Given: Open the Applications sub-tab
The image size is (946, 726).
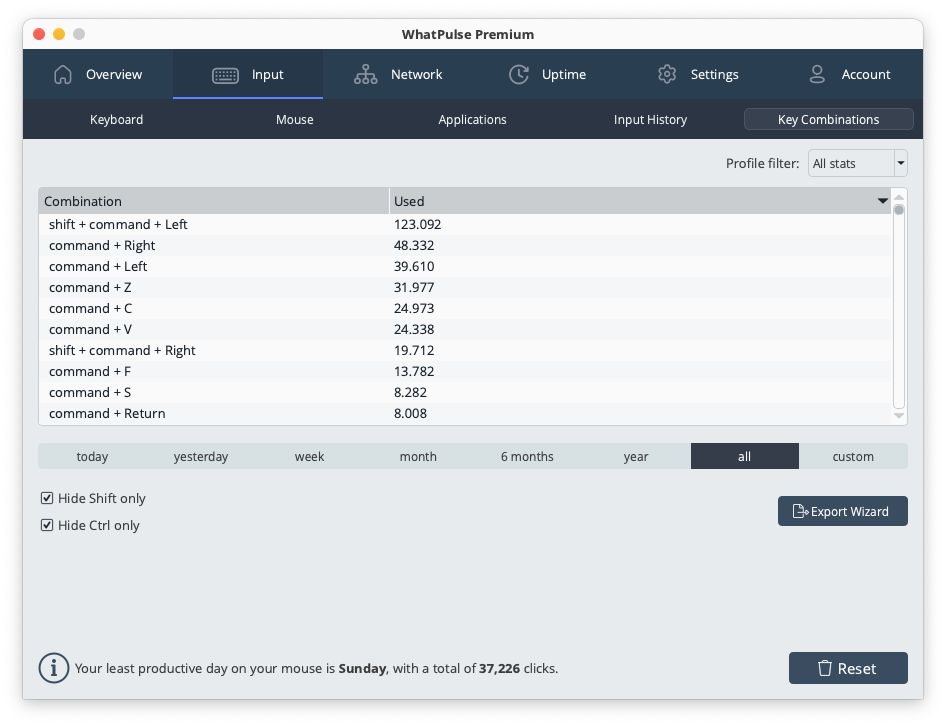Looking at the screenshot, I should pos(472,120).
